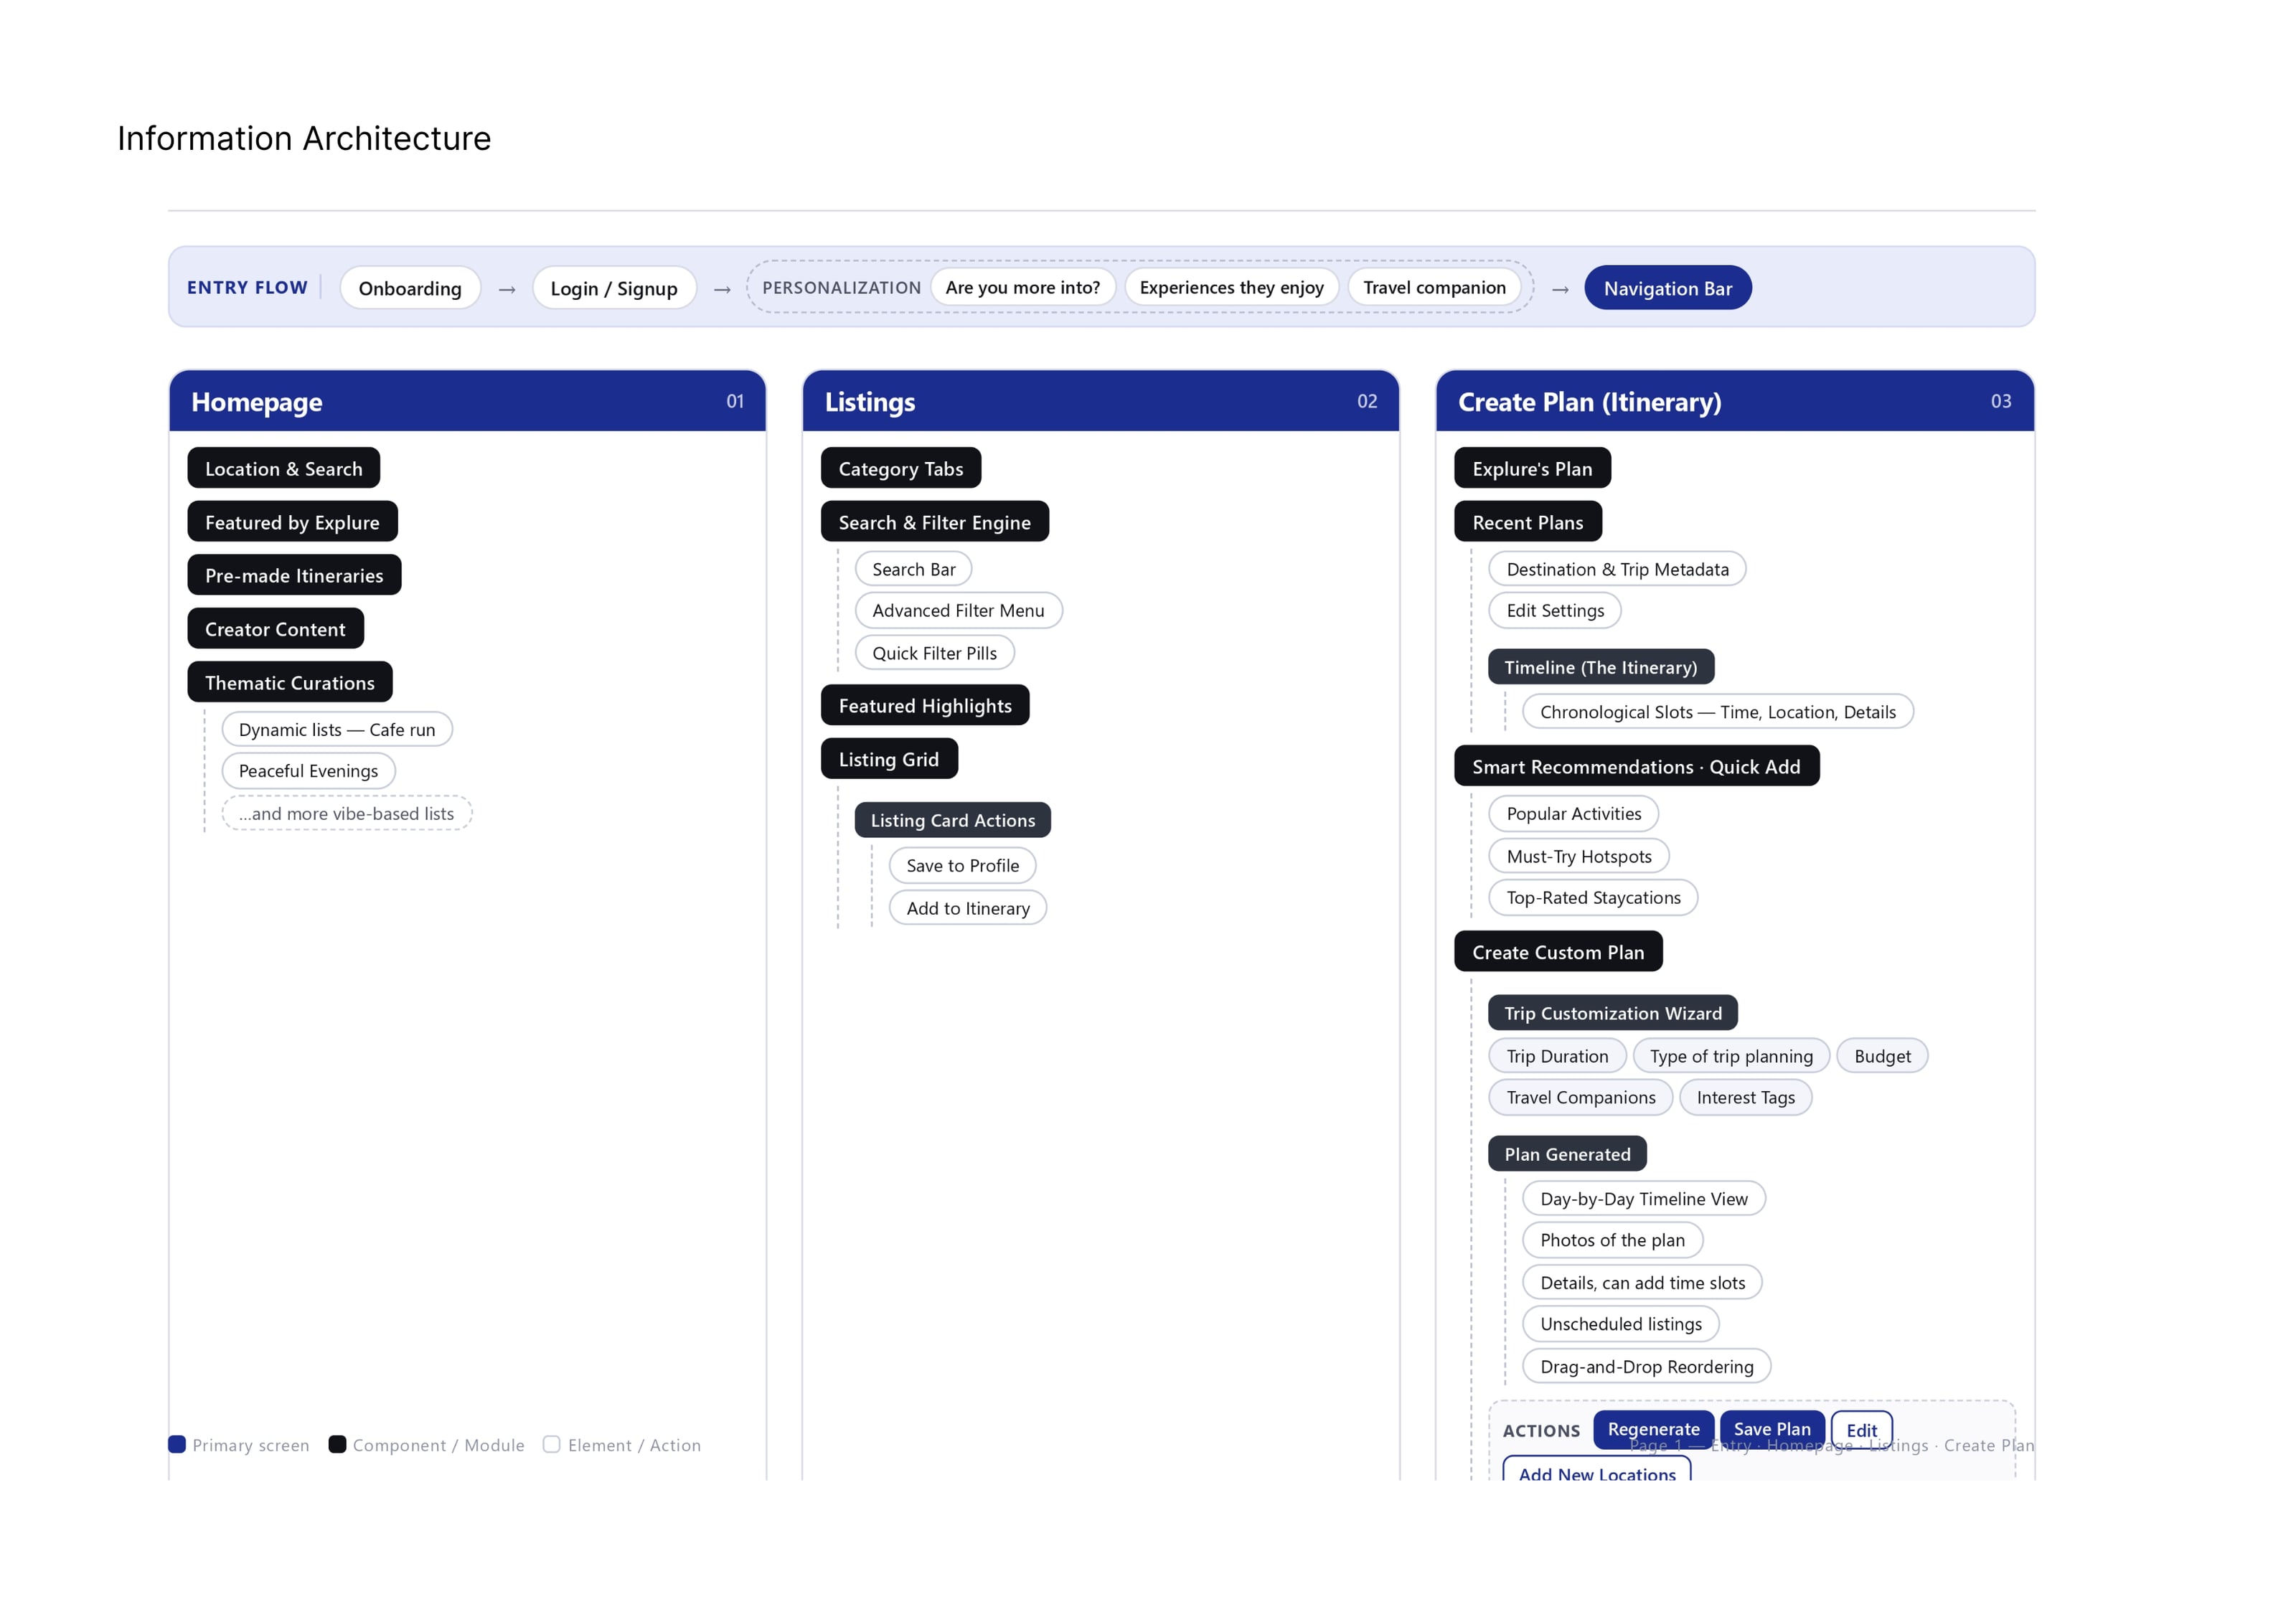Viewport: 2296px width, 1622px height.
Task: Click the Travel Companions pill
Action: tap(1580, 1097)
